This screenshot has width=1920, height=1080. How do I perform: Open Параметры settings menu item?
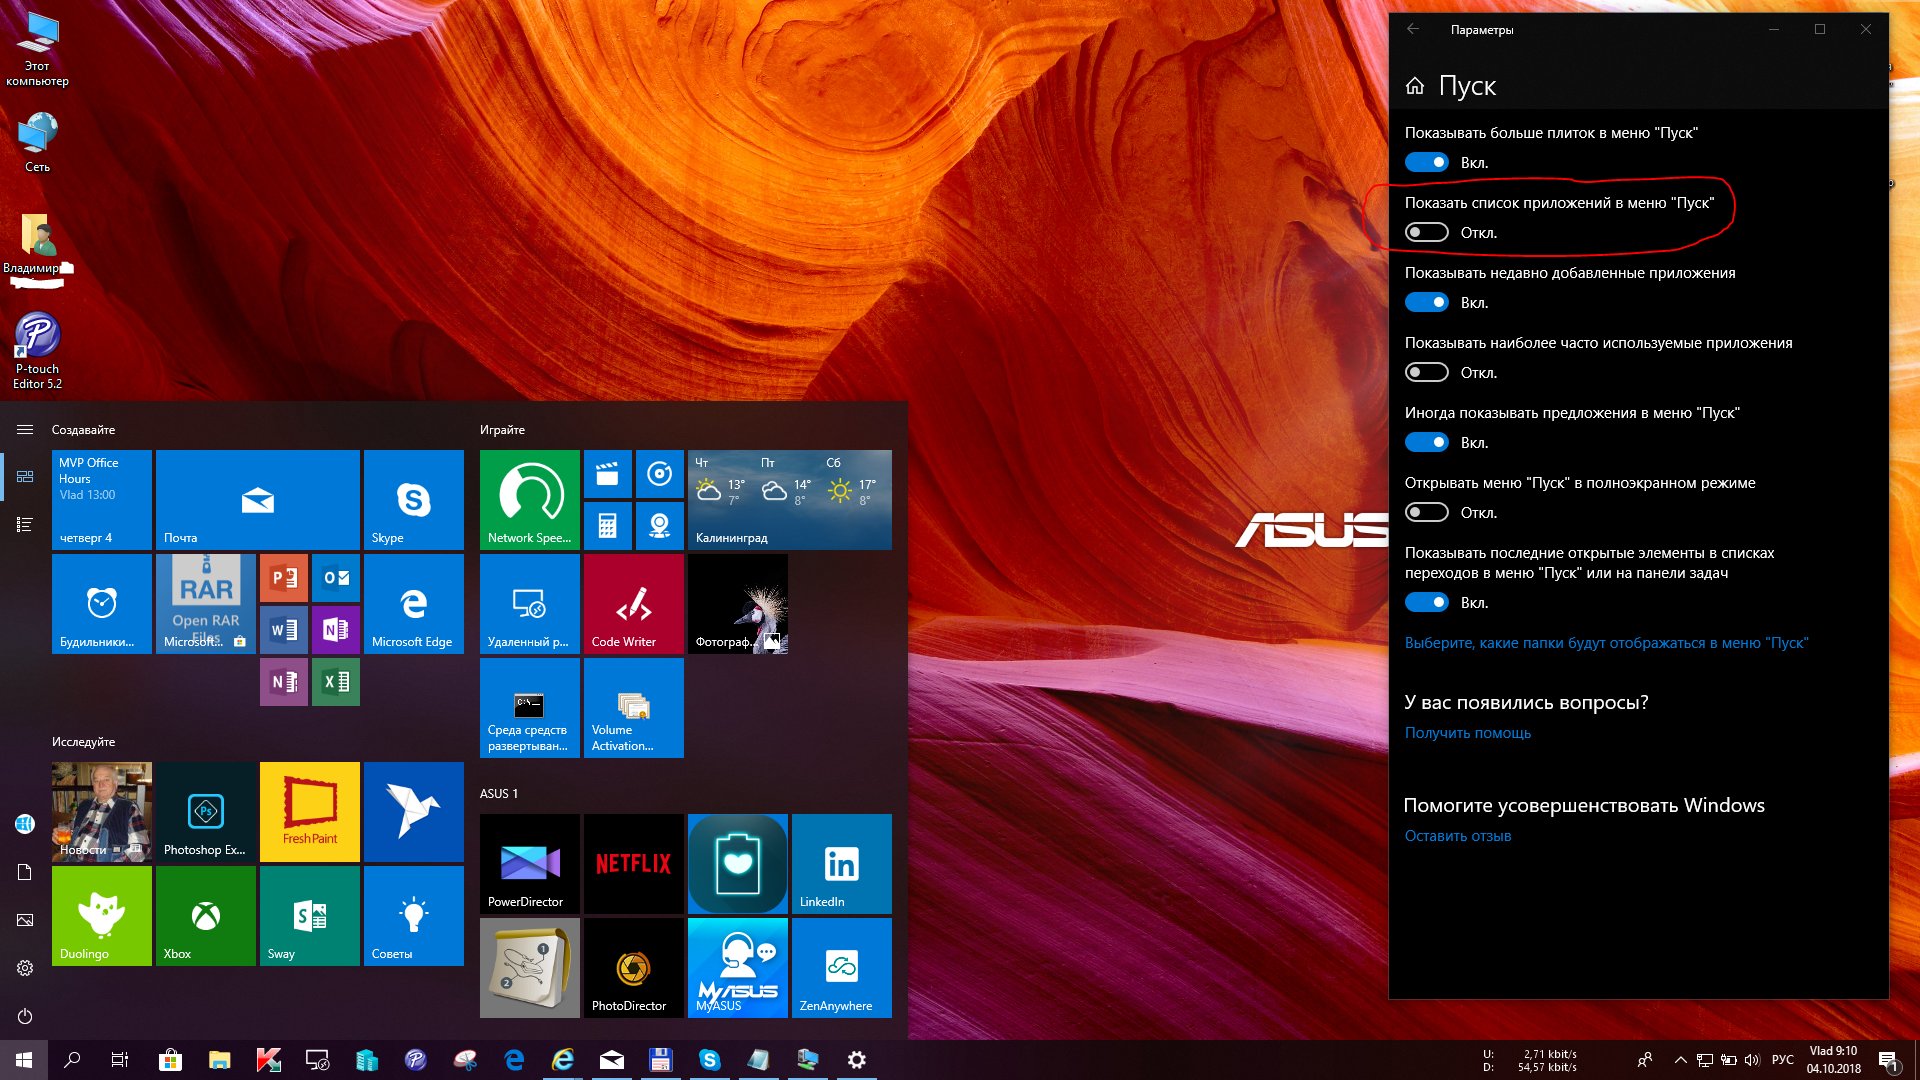pos(24,968)
